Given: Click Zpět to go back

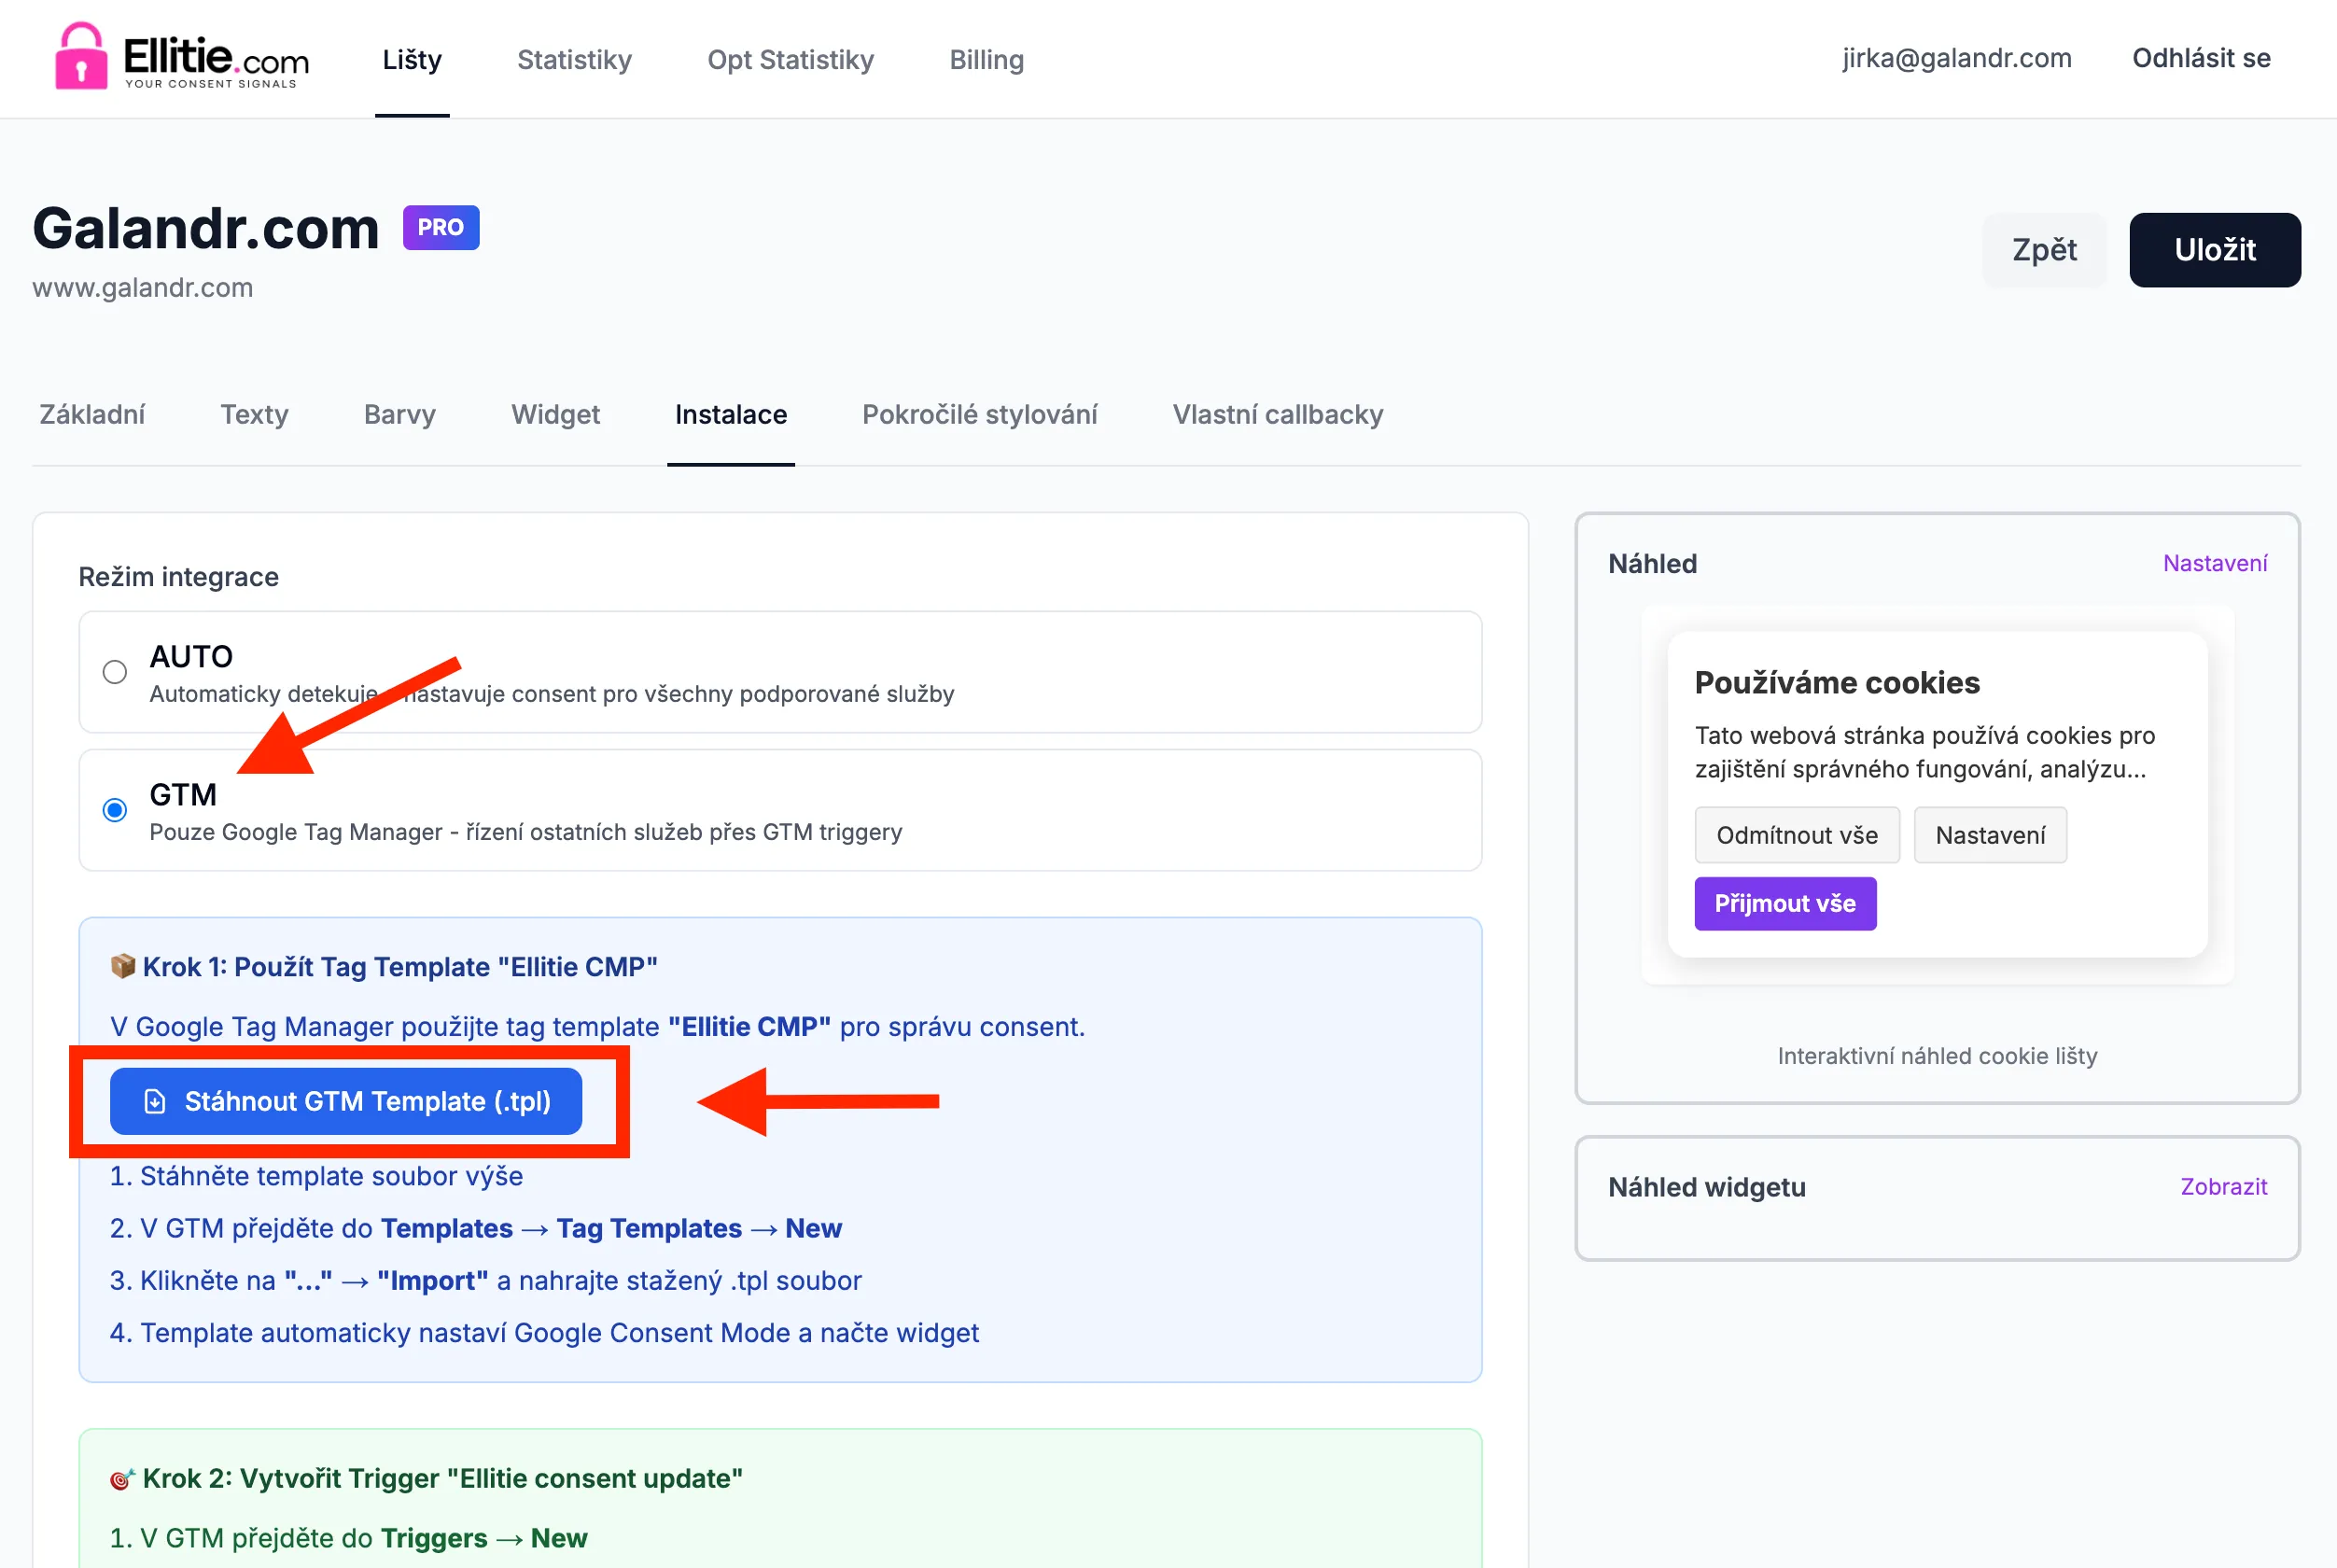Looking at the screenshot, I should tap(2044, 249).
